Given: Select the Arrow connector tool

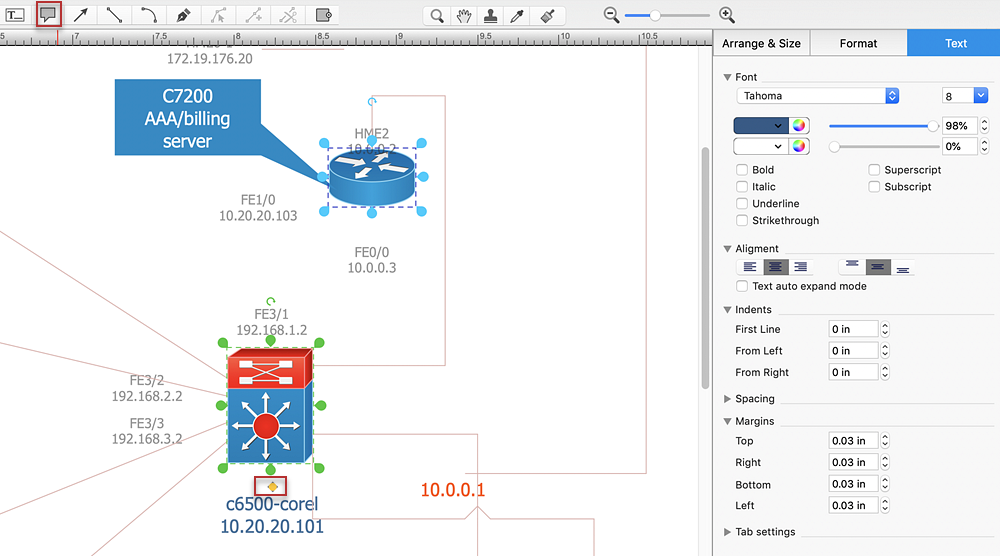Looking at the screenshot, I should pyautogui.click(x=81, y=15).
